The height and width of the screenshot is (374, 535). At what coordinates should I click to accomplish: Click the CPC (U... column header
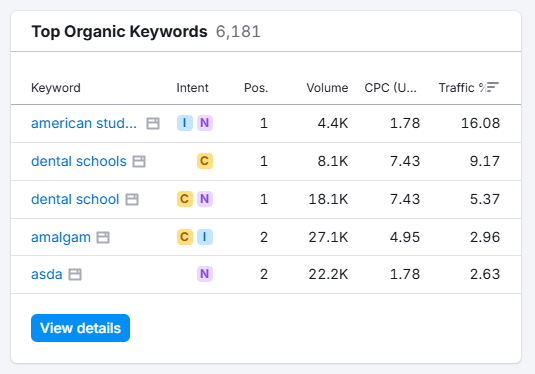point(391,88)
